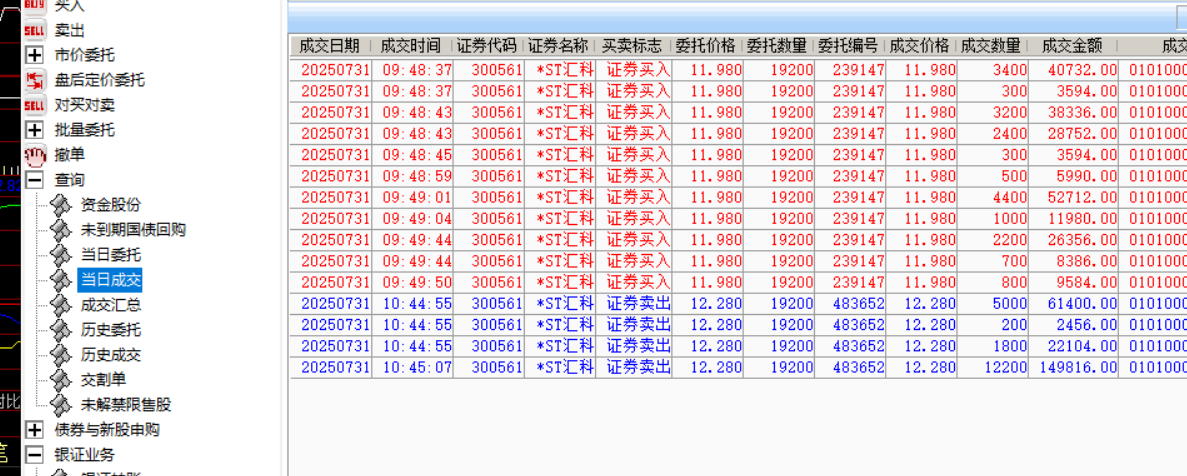Collapse the 查询 minus box
Viewport: 1187px width, 476px height.
[34, 180]
